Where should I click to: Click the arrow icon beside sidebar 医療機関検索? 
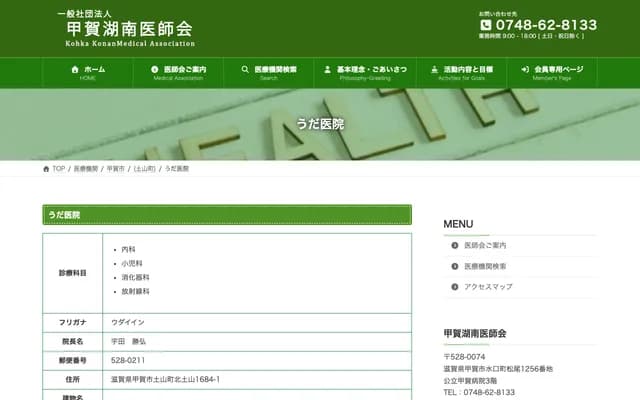(x=455, y=266)
